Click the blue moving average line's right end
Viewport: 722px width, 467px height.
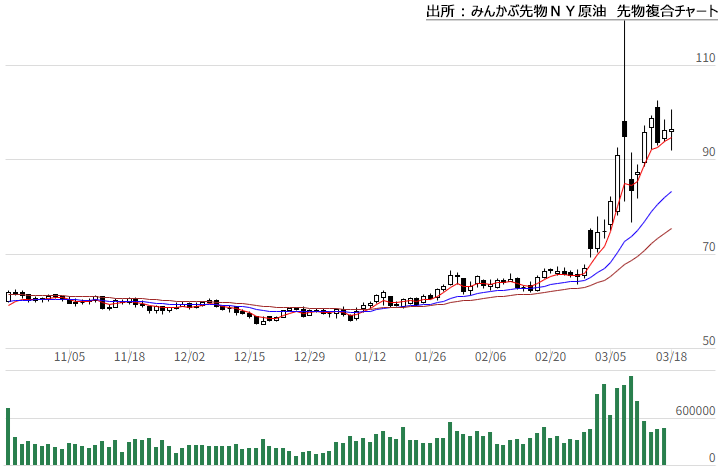coord(670,191)
